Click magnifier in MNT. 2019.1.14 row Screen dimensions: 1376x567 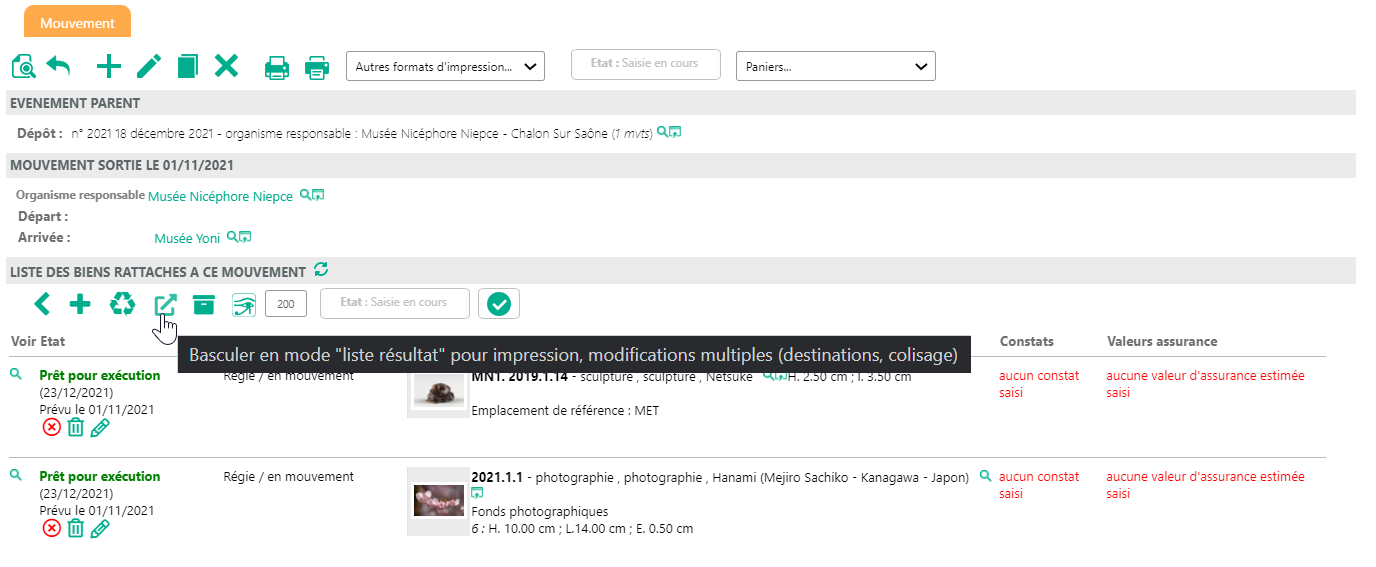click(x=15, y=374)
